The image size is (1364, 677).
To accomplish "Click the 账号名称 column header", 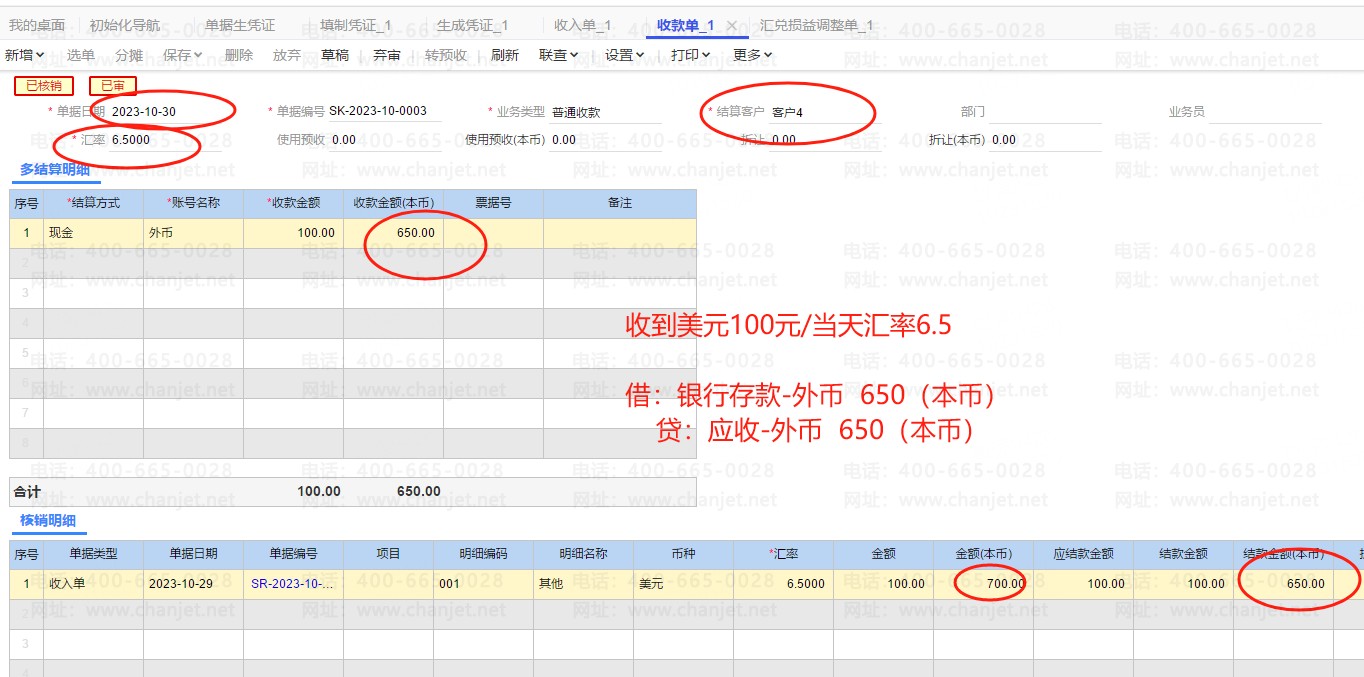I will click(193, 203).
